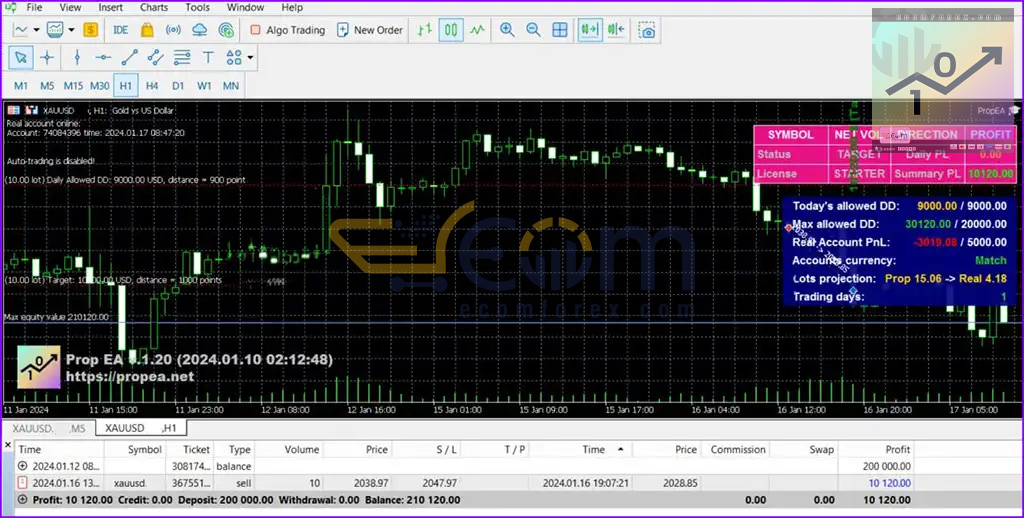Screen dimensions: 1024x518
Task: Select the trendline drawing tool
Action: 129,57
